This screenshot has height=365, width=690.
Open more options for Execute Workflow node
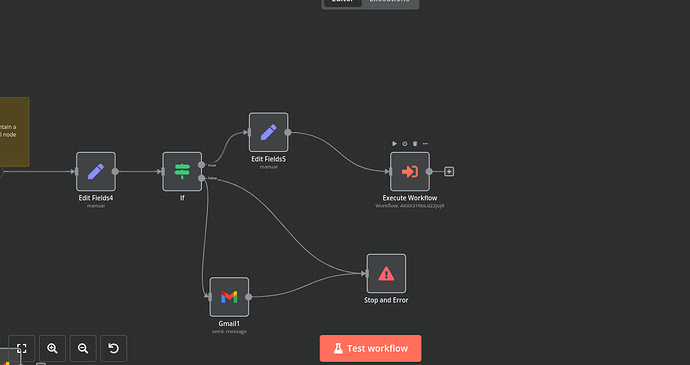tap(425, 144)
